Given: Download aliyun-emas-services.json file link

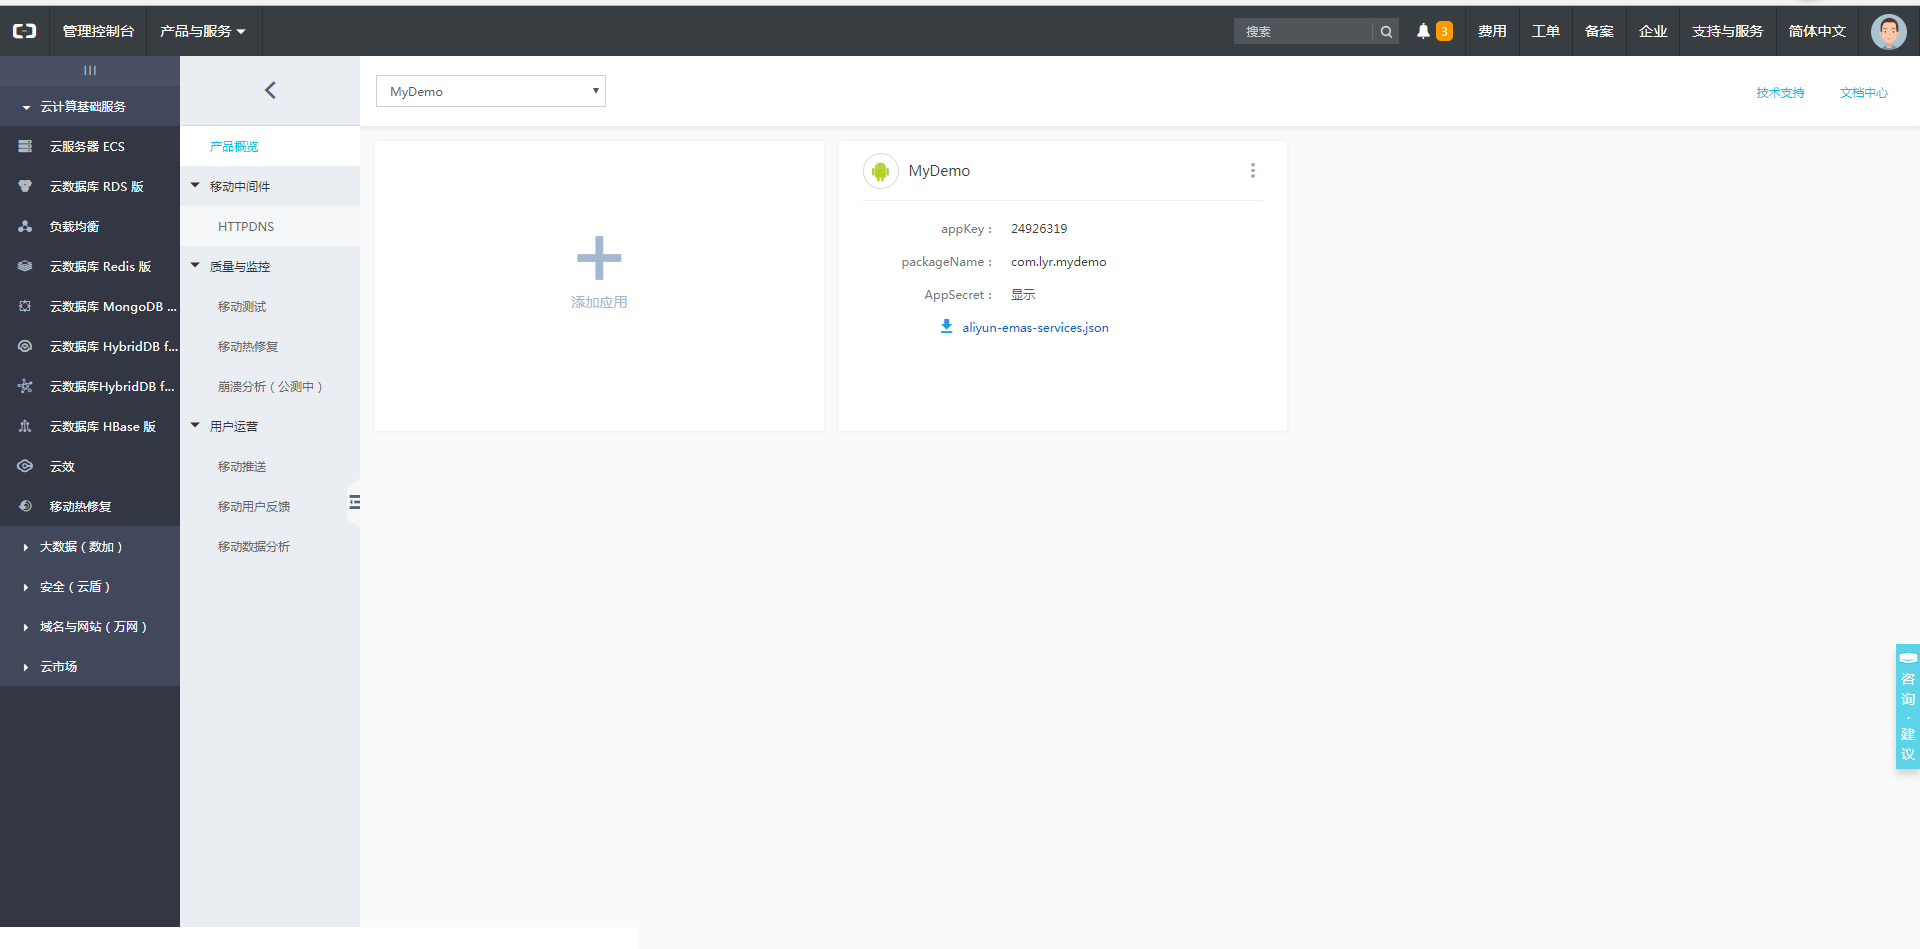Looking at the screenshot, I should 1035,327.
